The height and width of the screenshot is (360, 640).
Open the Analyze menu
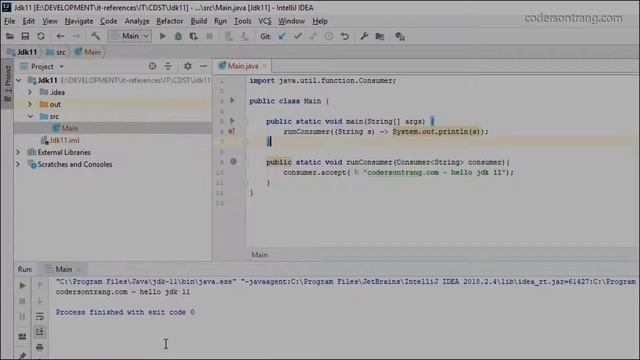(x=137, y=21)
